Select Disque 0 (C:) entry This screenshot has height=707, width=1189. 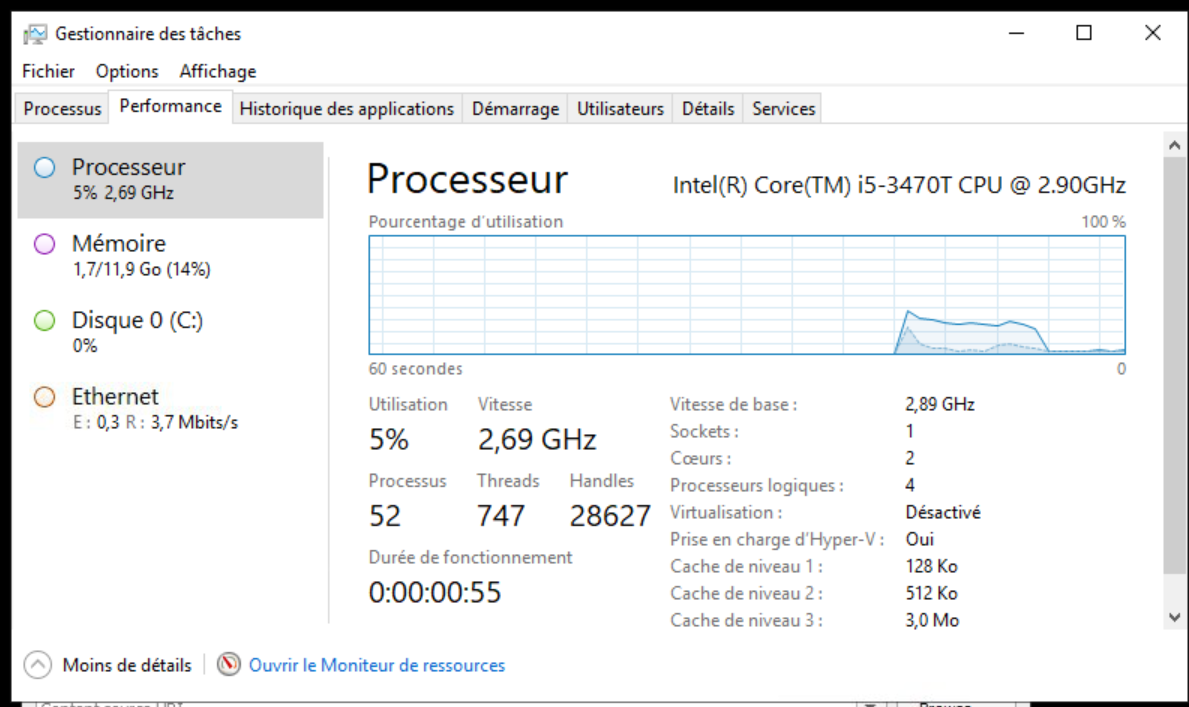pyautogui.click(x=171, y=333)
